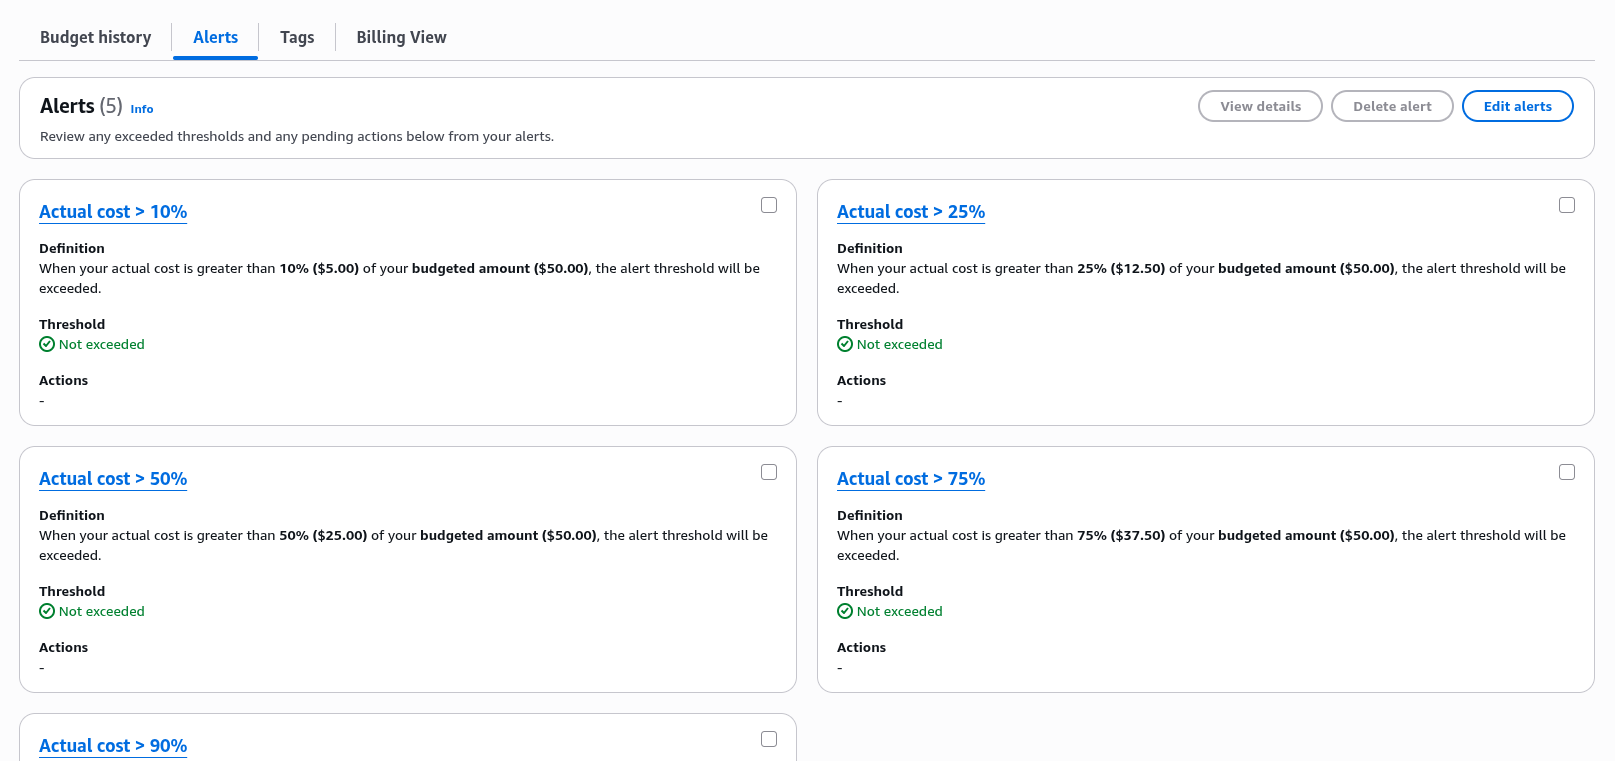Click the green check icon in 10% alert
Screen dimensions: 1615x761
[x=47, y=344]
